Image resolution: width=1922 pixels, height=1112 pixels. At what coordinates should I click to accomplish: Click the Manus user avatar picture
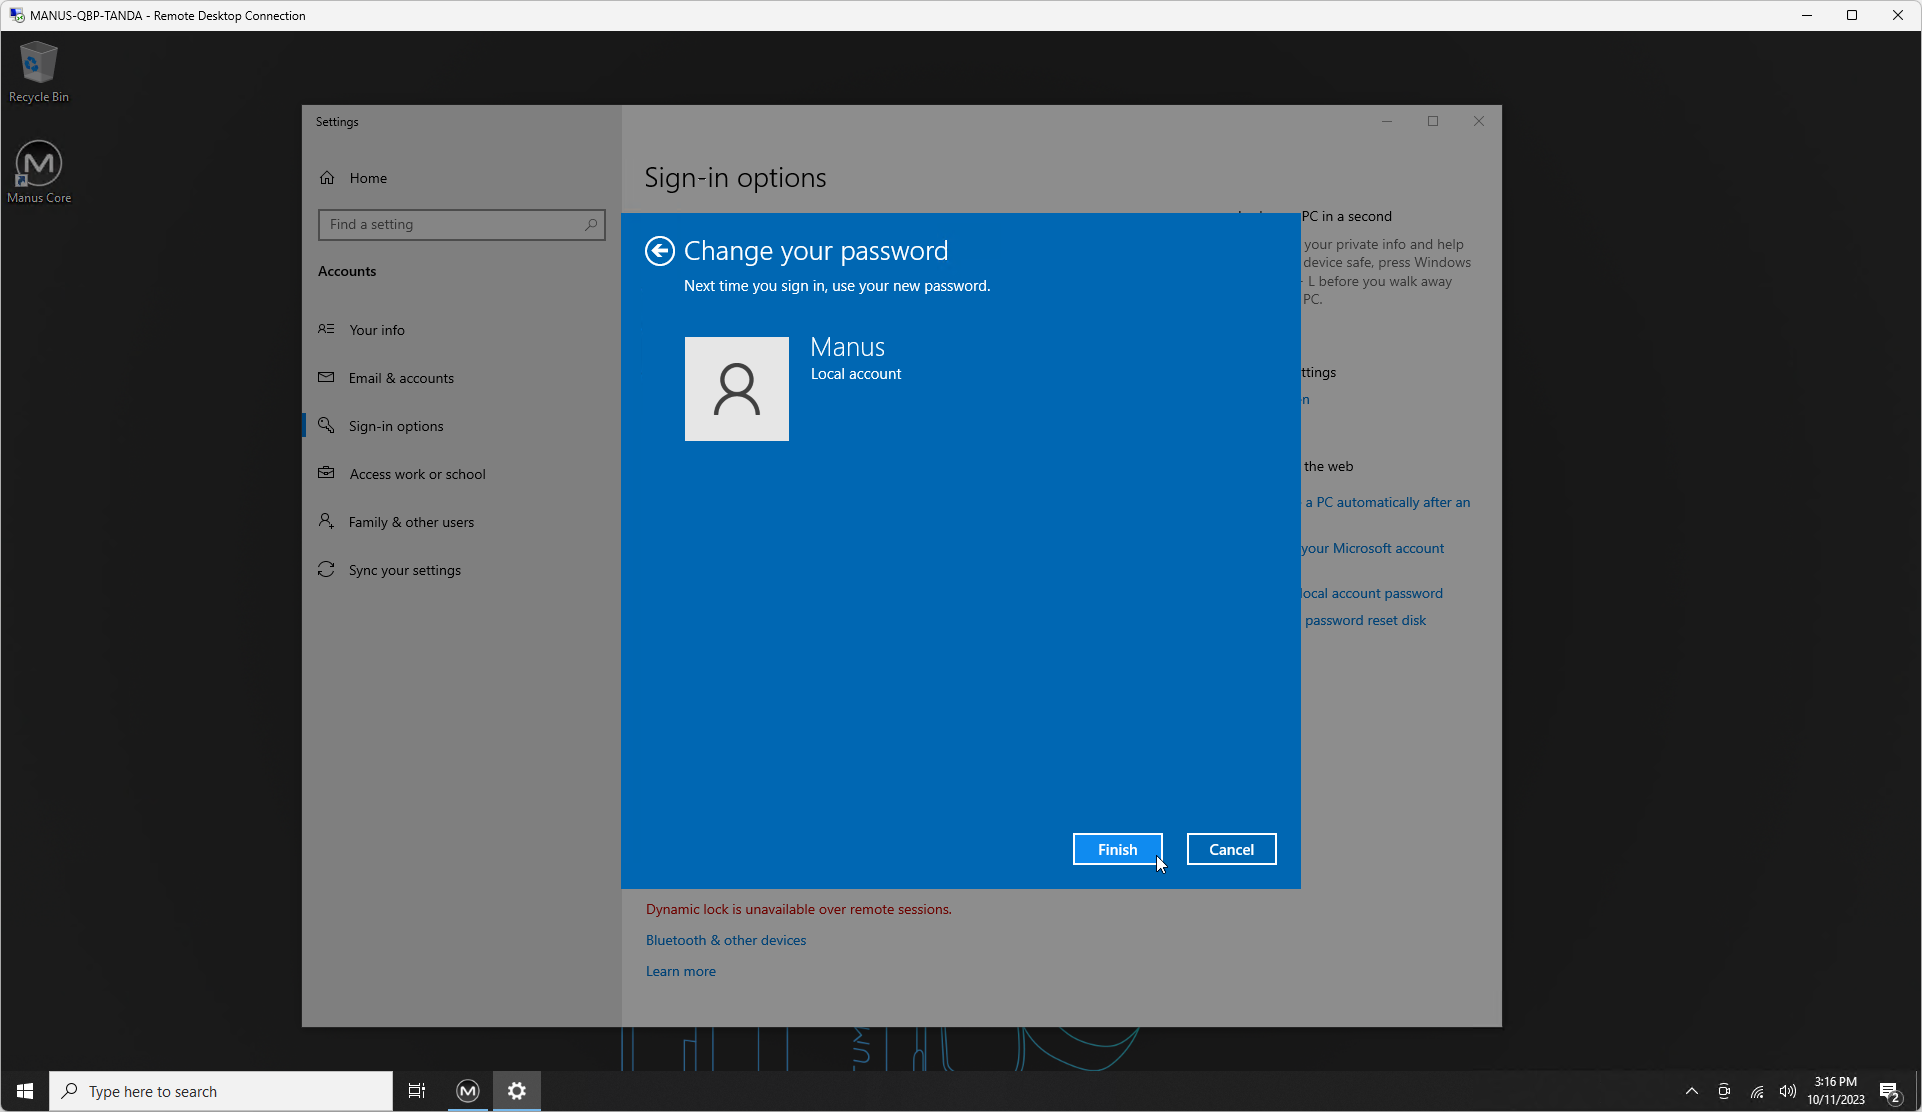pyautogui.click(x=737, y=389)
